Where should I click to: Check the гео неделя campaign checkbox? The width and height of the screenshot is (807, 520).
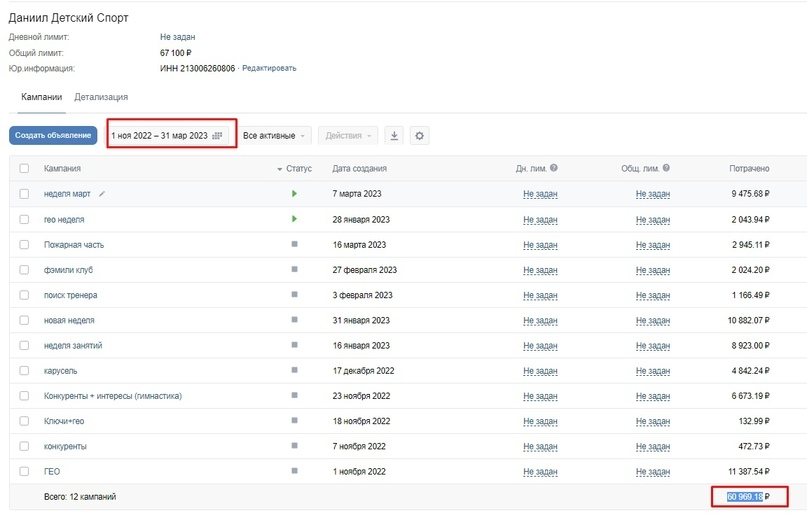(x=24, y=219)
